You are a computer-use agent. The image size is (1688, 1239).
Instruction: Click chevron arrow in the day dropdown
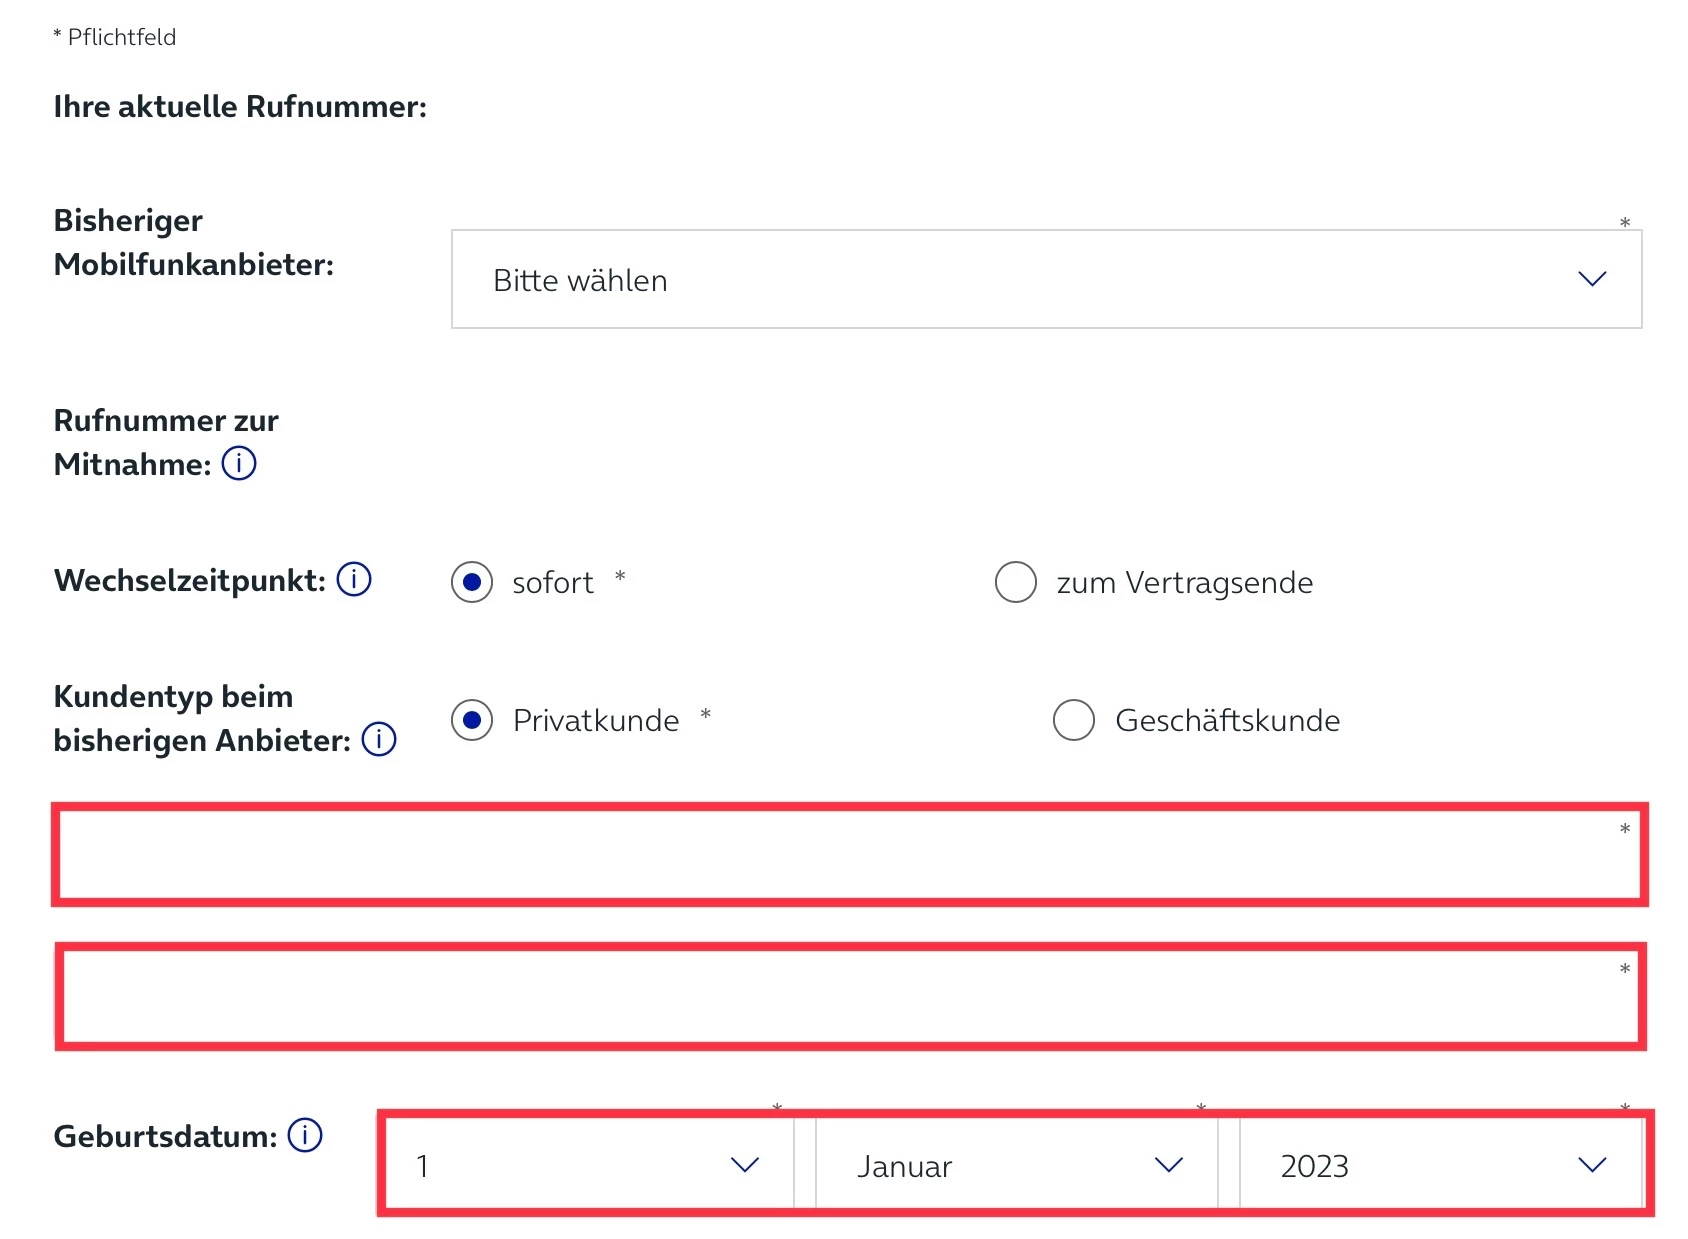pos(745,1165)
